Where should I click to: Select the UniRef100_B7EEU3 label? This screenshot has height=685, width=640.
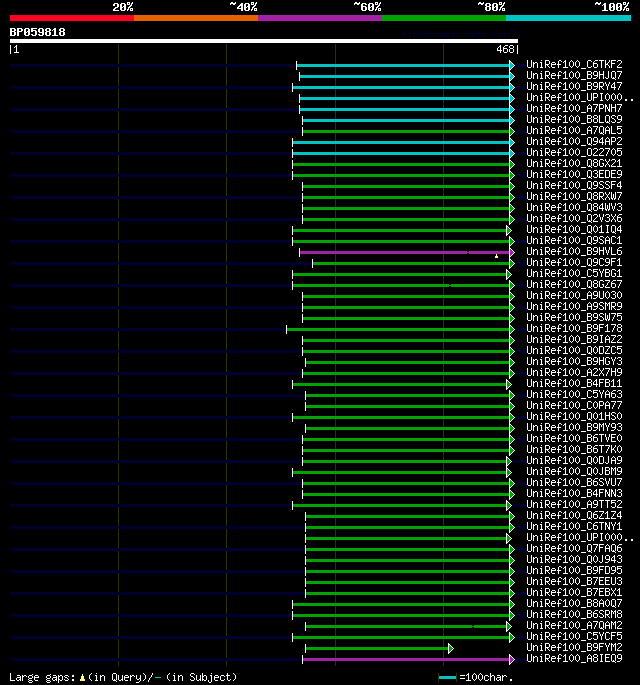click(574, 581)
